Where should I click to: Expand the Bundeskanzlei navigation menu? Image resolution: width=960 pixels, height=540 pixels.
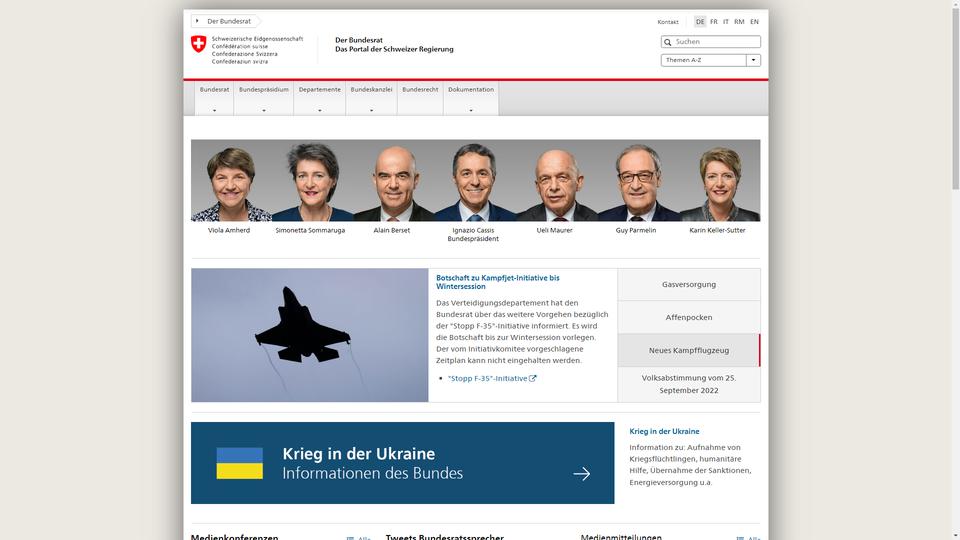coord(371,97)
